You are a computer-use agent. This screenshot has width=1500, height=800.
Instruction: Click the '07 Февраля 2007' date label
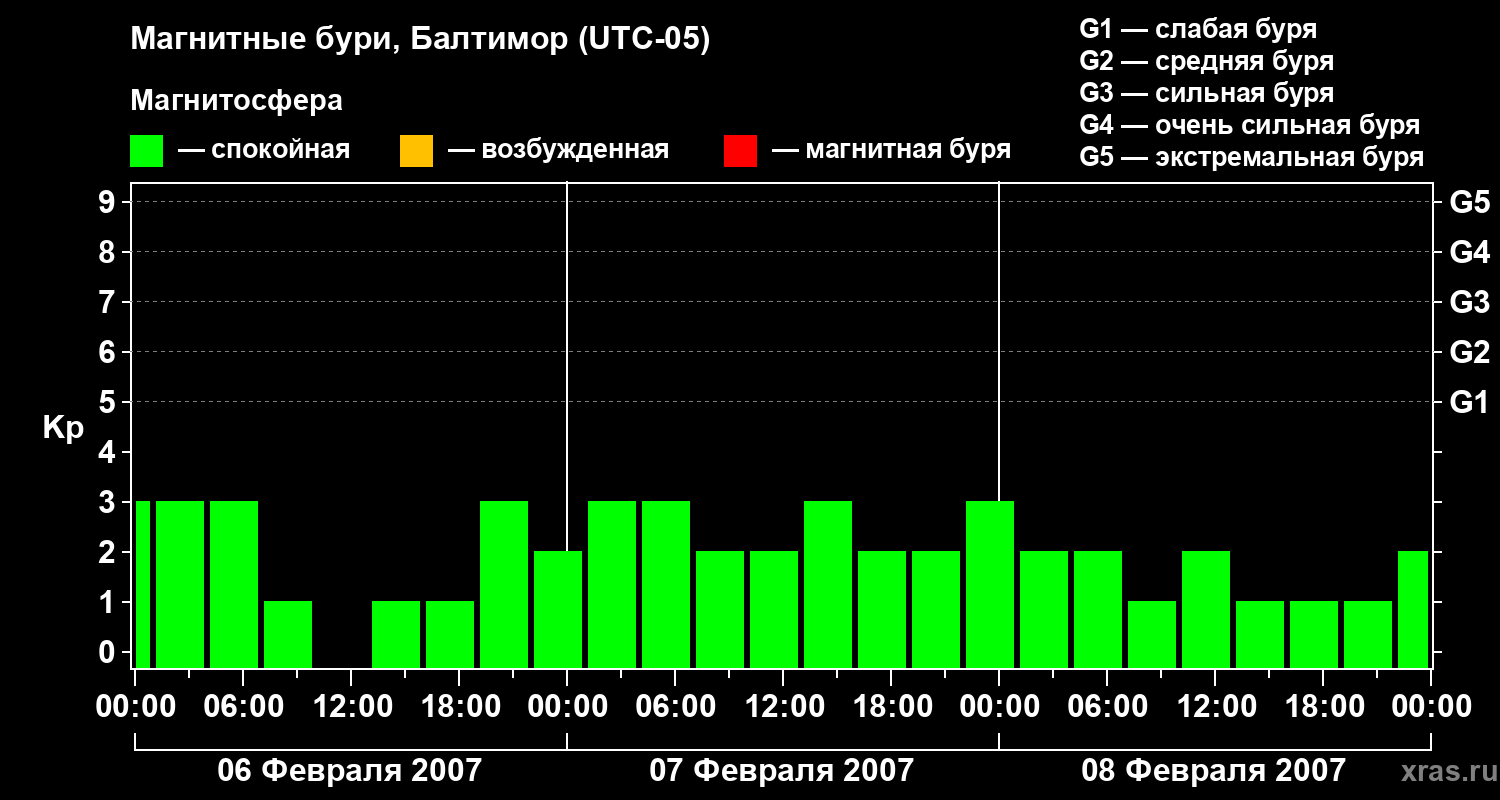point(781,770)
